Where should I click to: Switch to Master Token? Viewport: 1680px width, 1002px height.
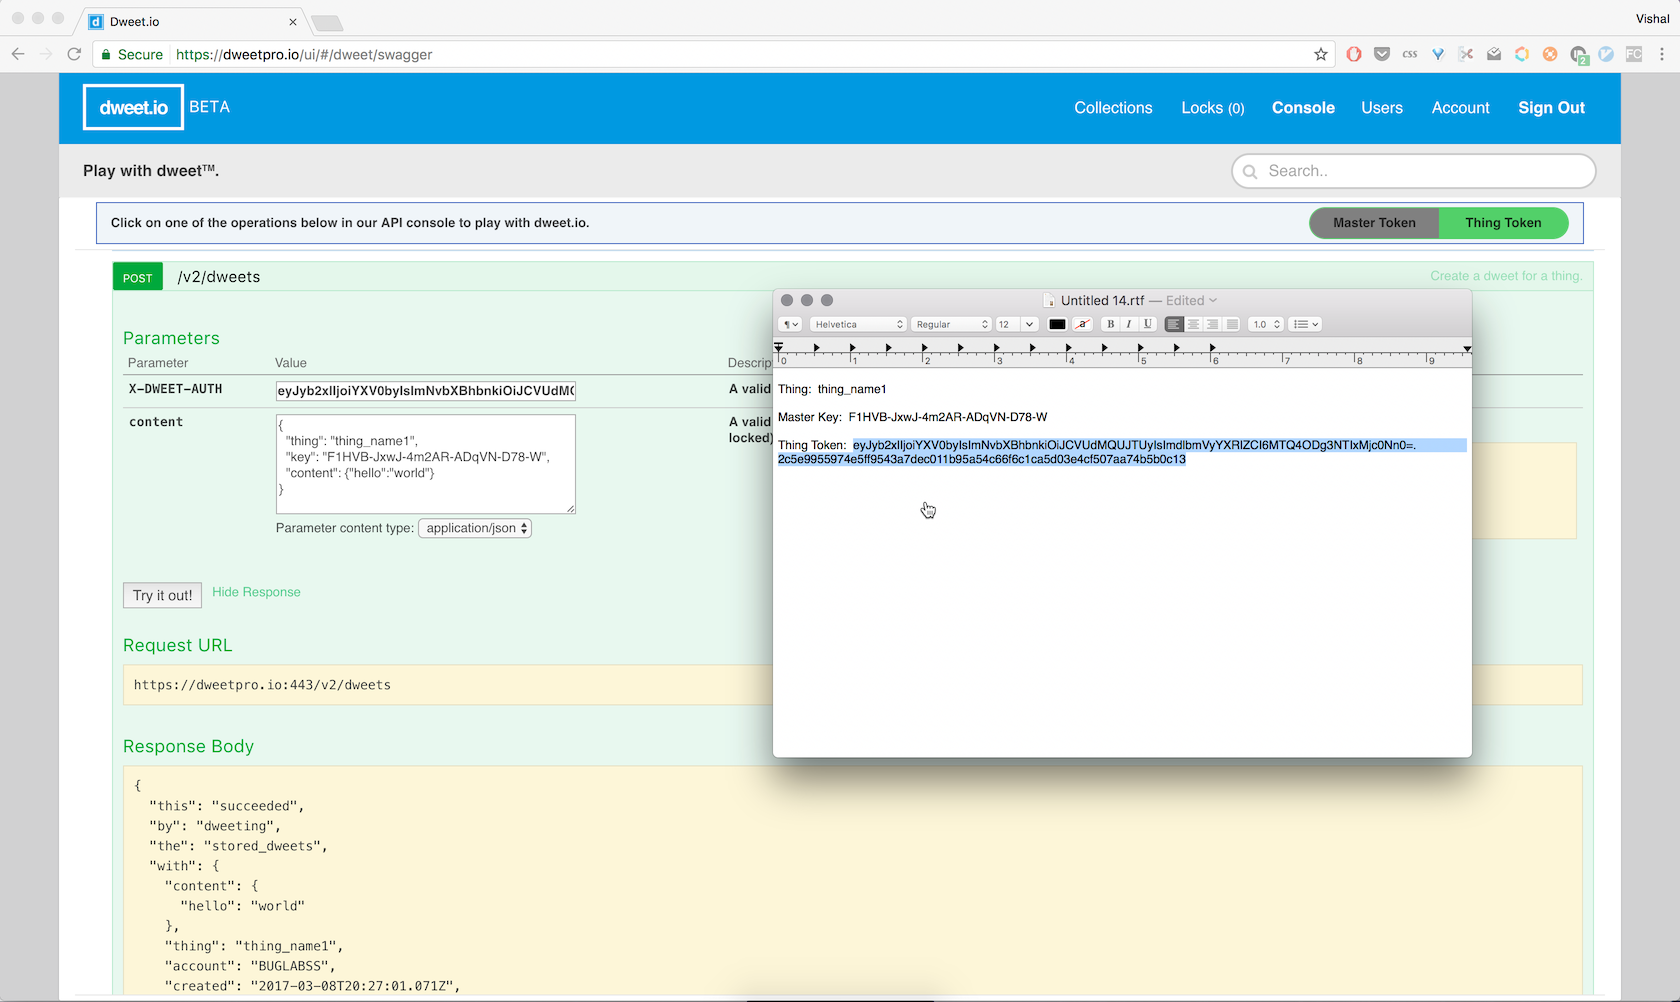pos(1374,223)
